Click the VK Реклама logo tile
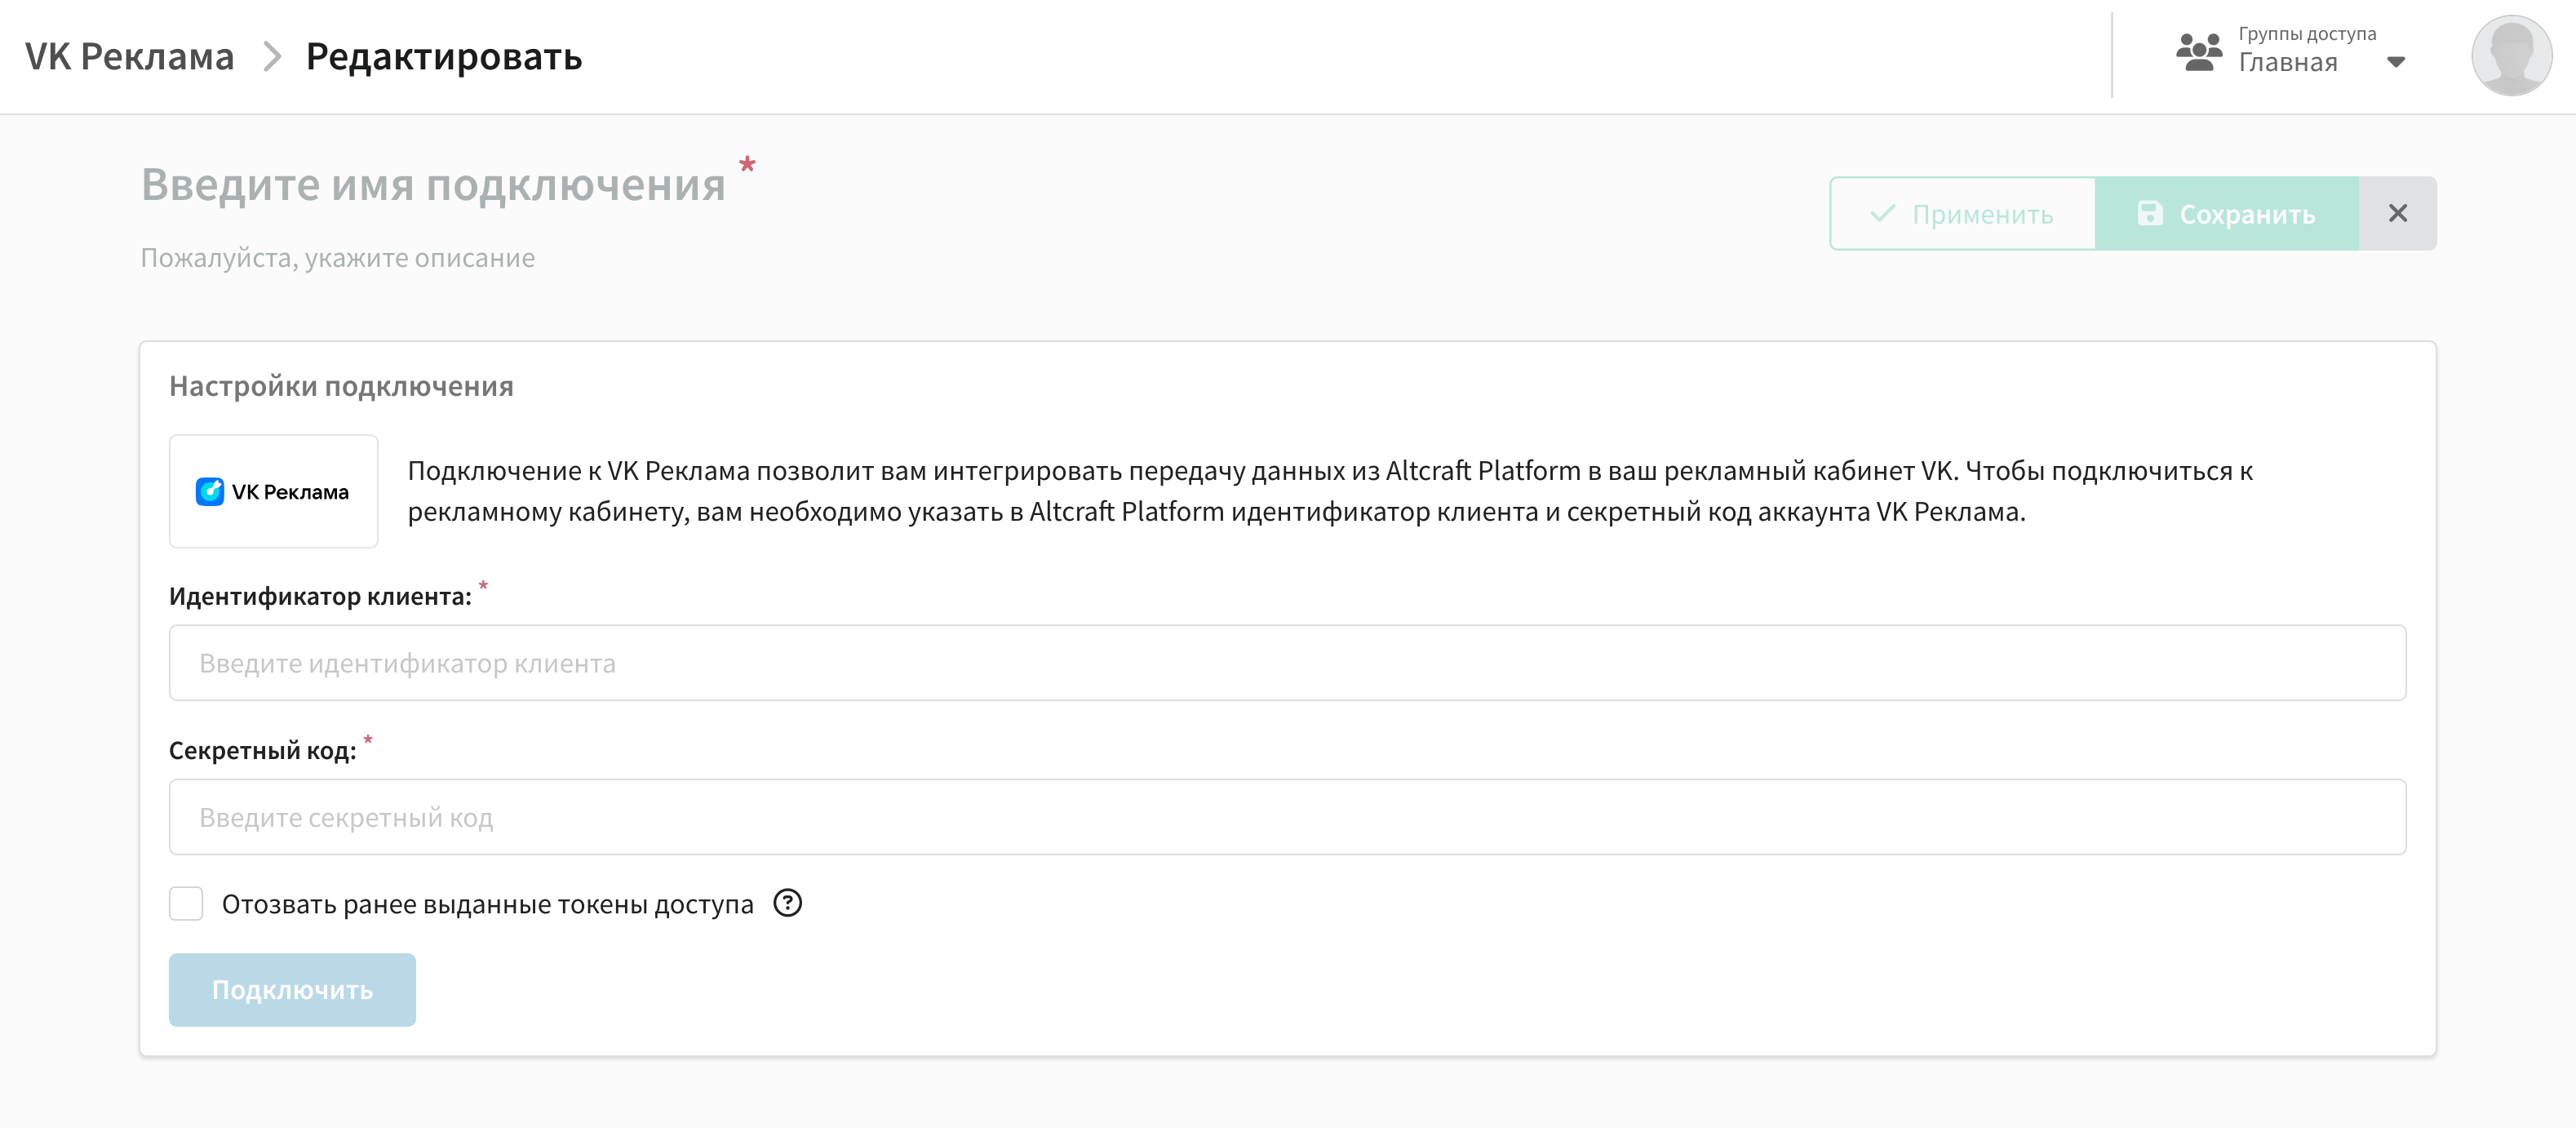Viewport: 2576px width, 1128px height. click(x=273, y=491)
